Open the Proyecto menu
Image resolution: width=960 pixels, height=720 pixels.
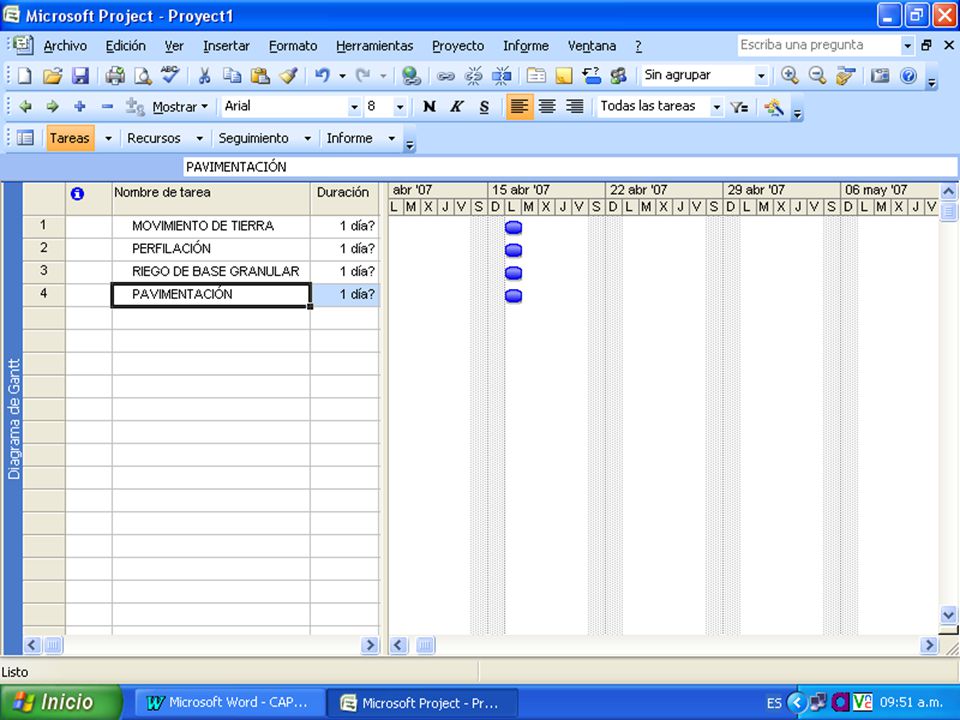458,46
